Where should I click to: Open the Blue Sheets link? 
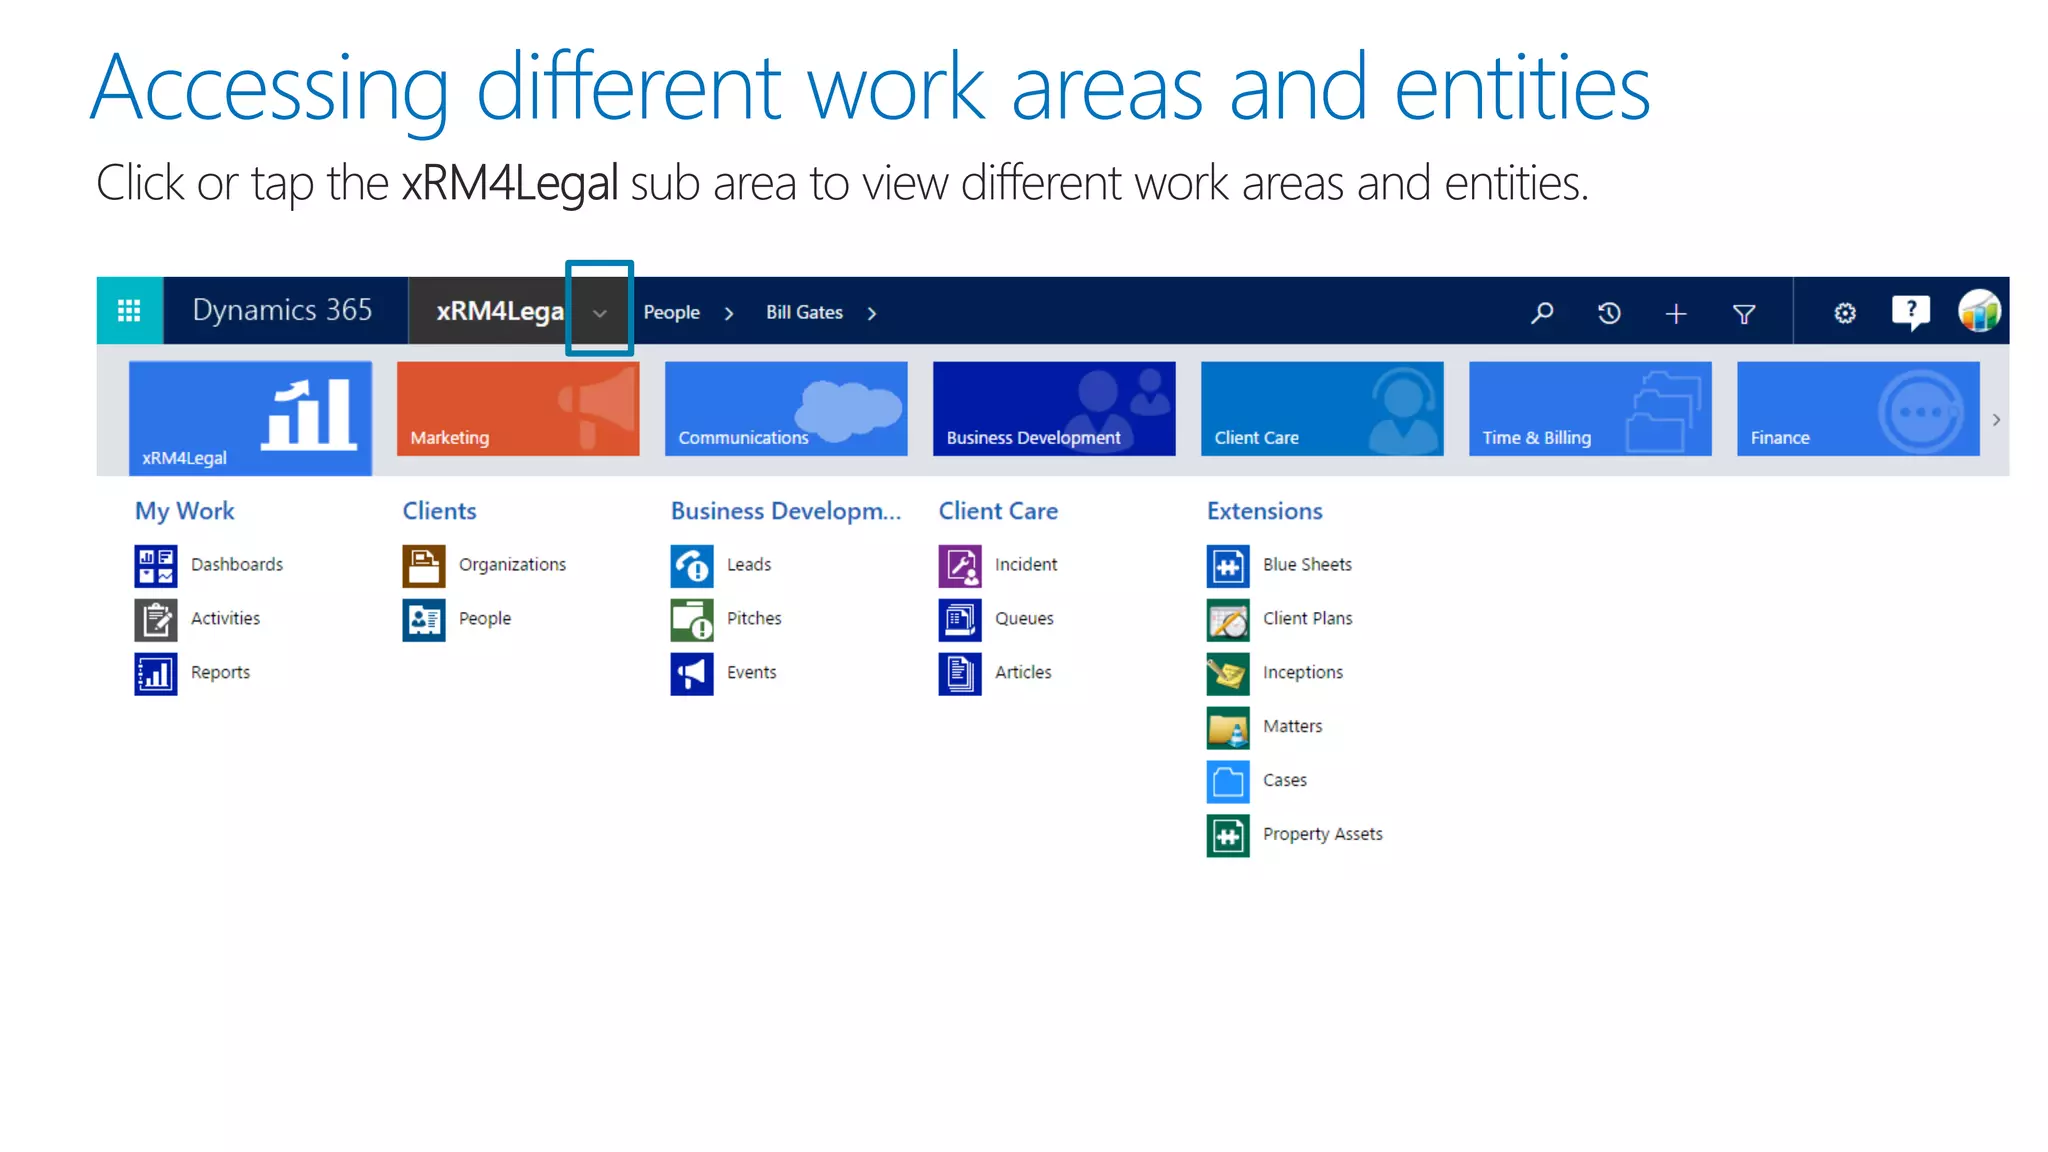pyautogui.click(x=1307, y=565)
